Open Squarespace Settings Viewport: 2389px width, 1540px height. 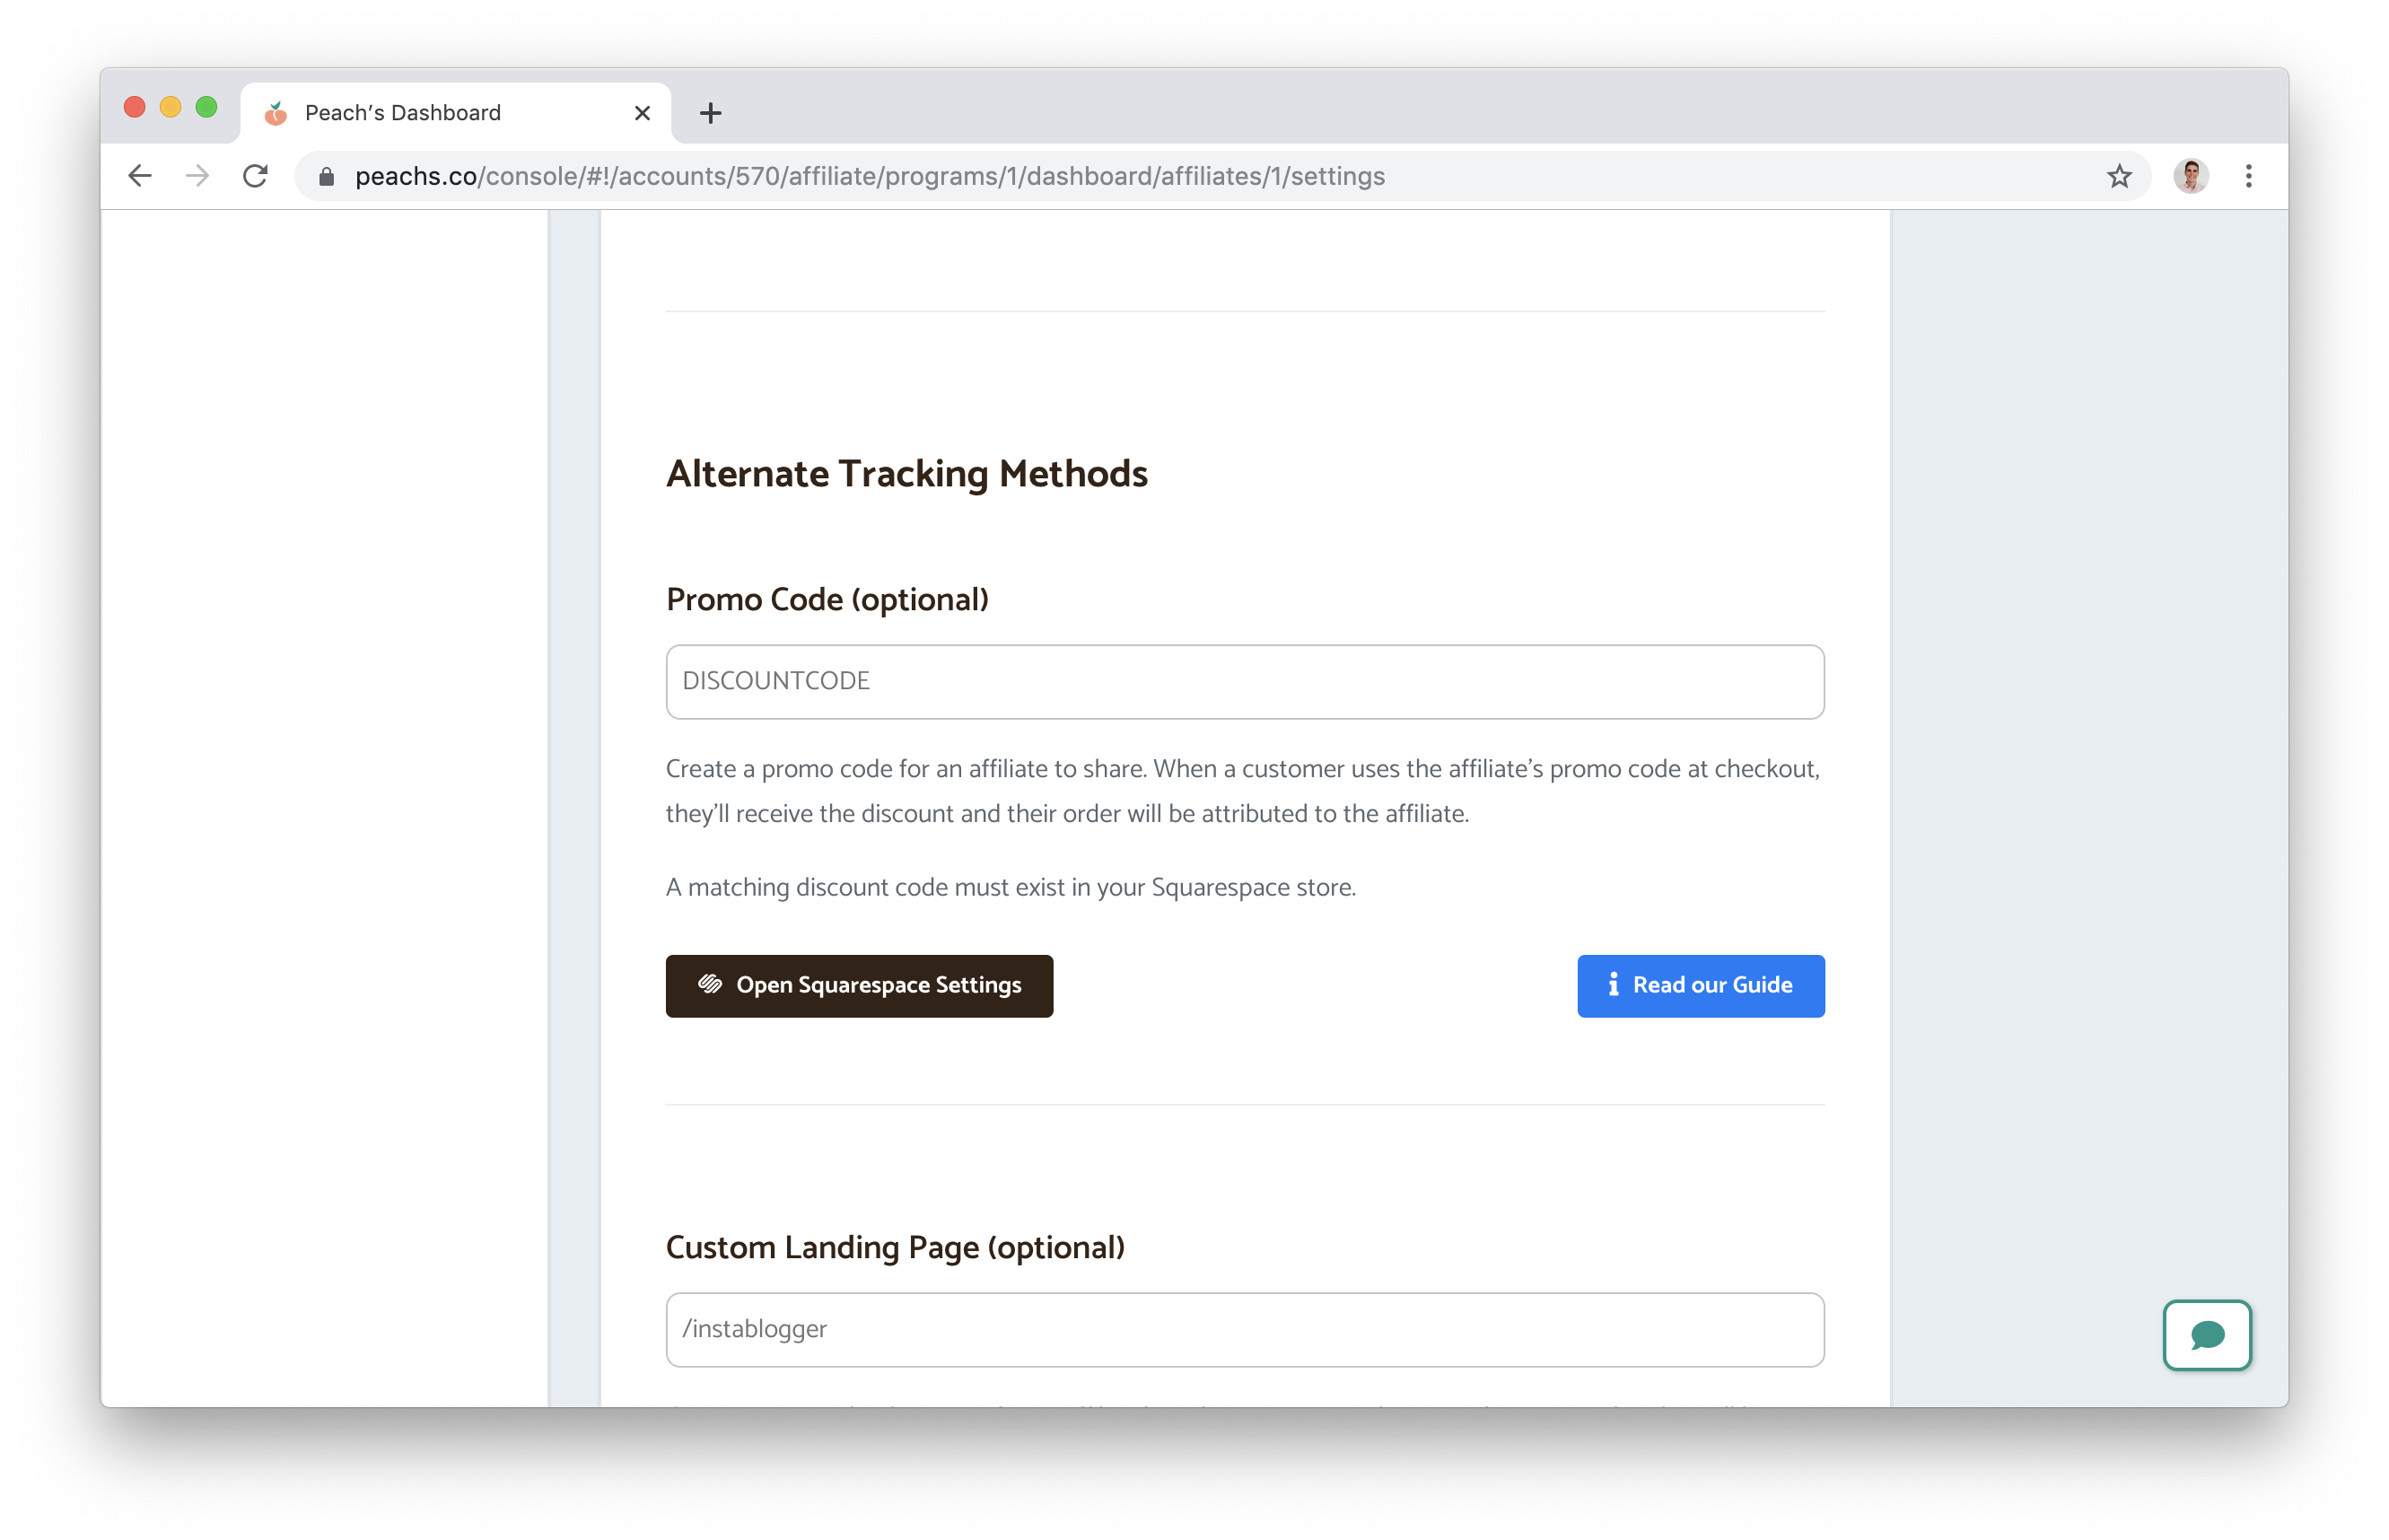(x=858, y=985)
